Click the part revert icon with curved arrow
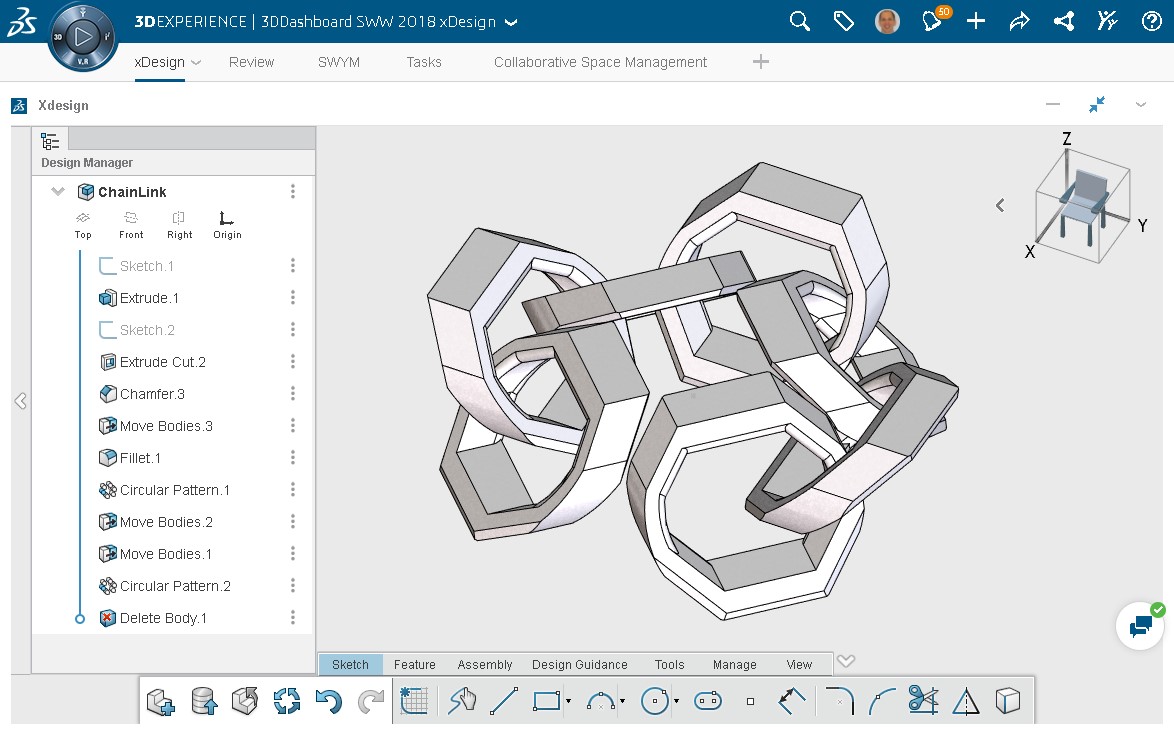The image size is (1174, 735). pyautogui.click(x=245, y=701)
